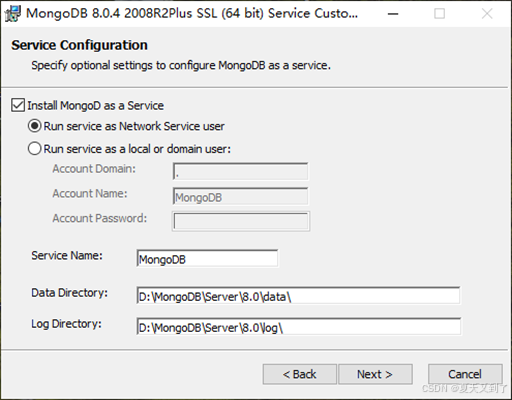The height and width of the screenshot is (400, 512).
Task: Click the Account Domain: label
Action: [x=94, y=169]
